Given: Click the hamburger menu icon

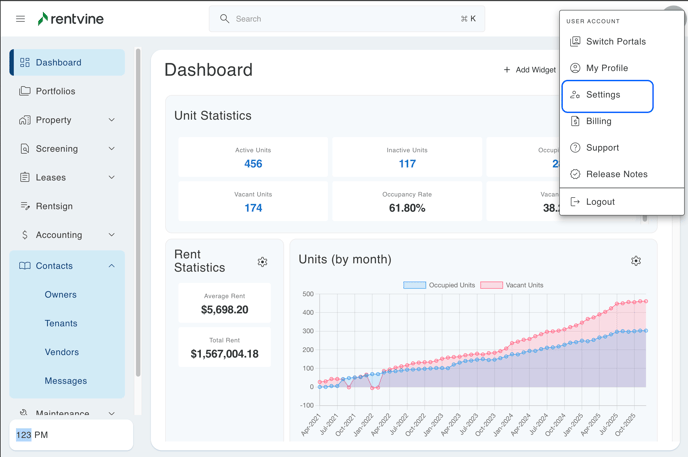Looking at the screenshot, I should [x=20, y=19].
